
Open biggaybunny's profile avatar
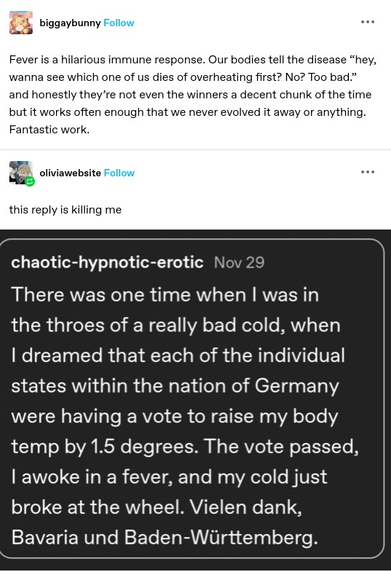[x=21, y=23]
